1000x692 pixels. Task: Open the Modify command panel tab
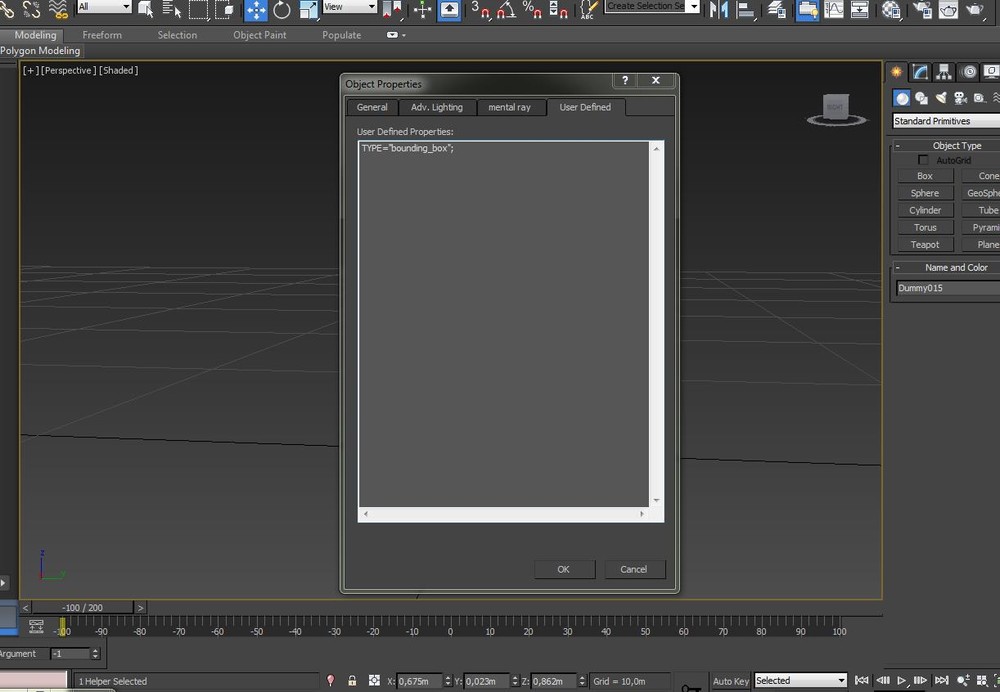[920, 72]
